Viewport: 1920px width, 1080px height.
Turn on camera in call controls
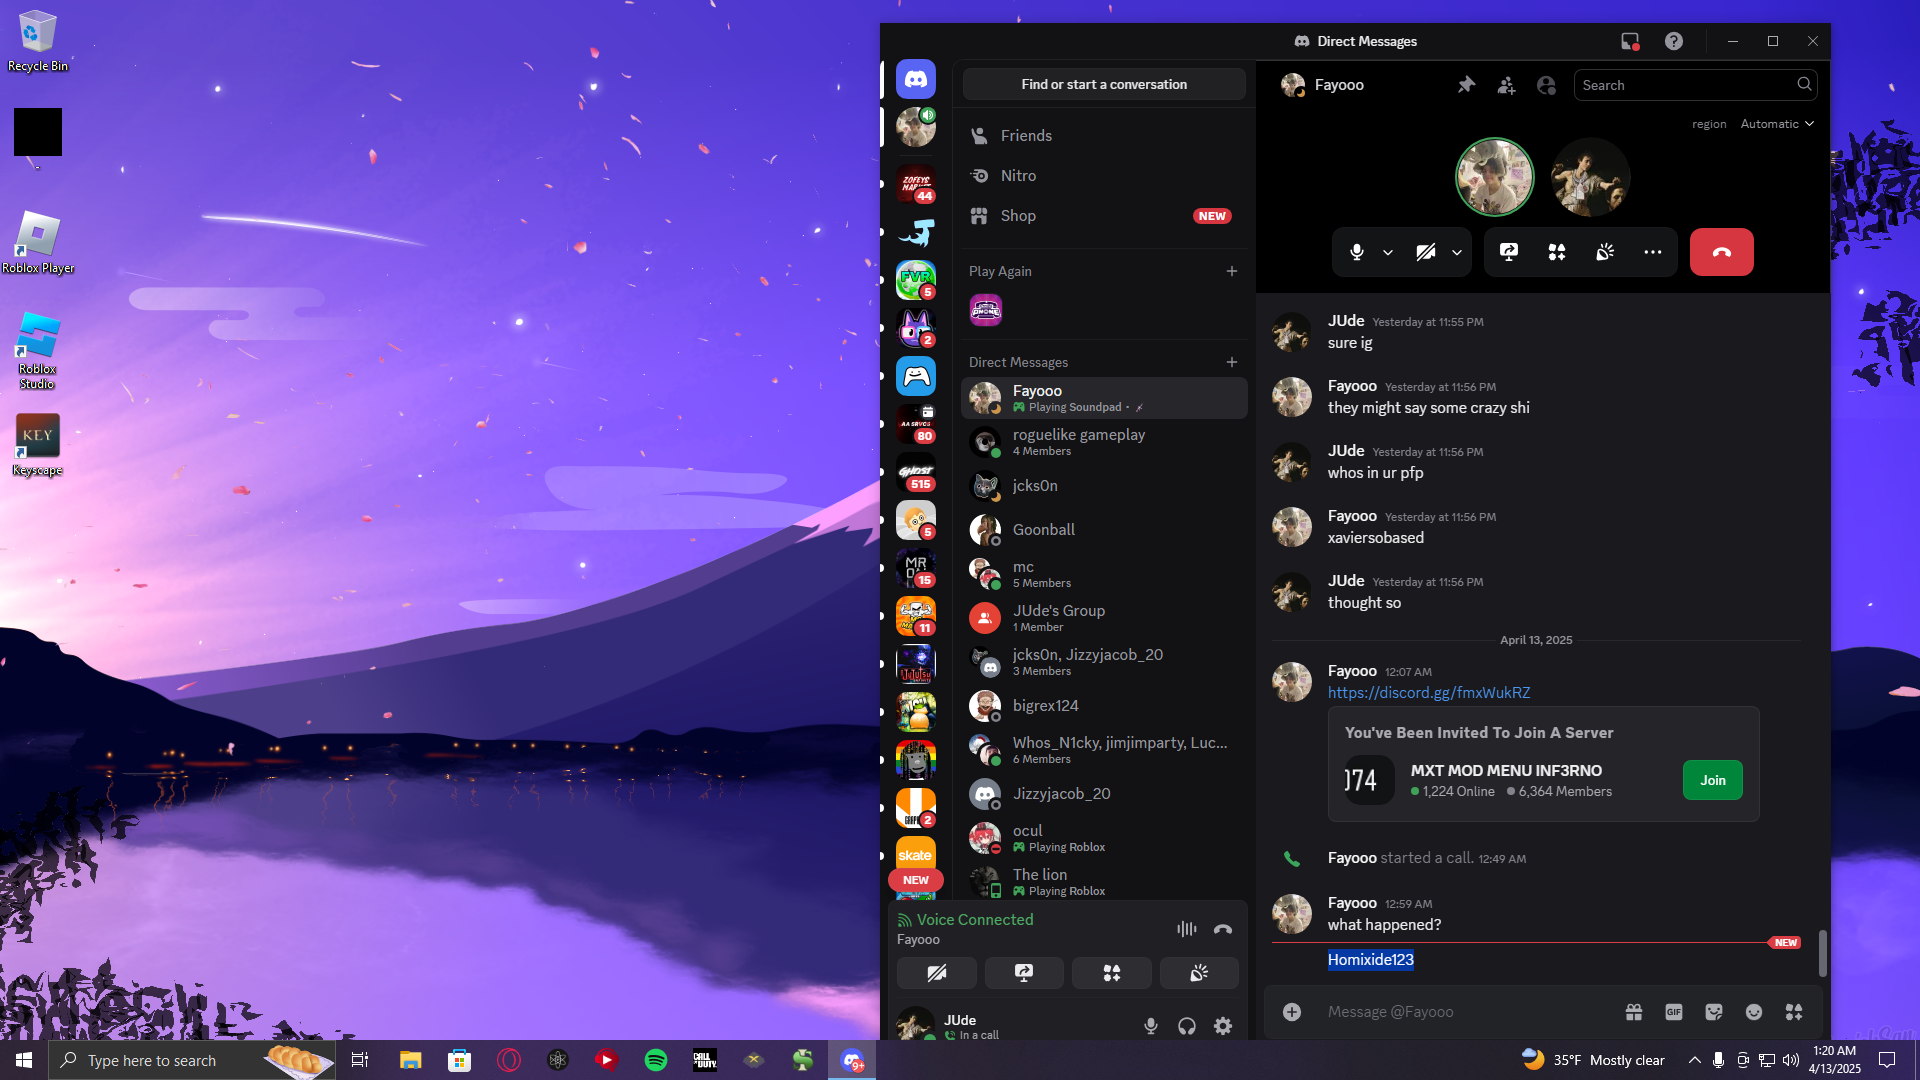pyautogui.click(x=1426, y=252)
